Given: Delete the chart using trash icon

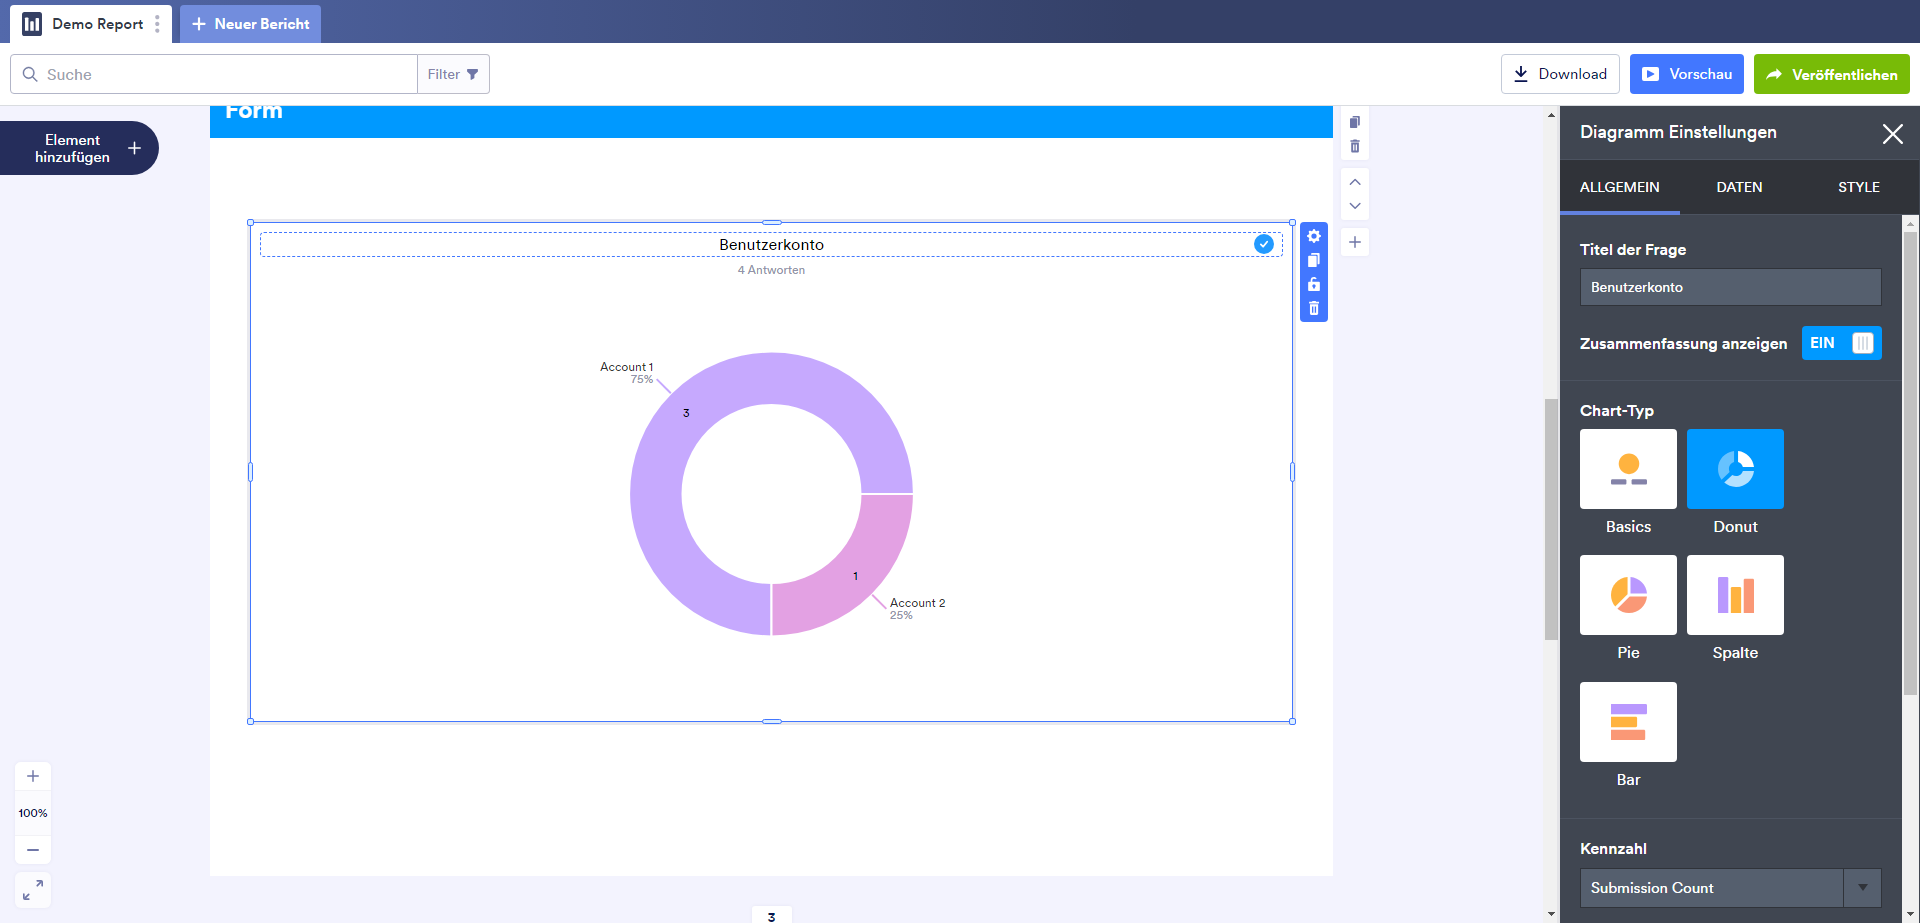Looking at the screenshot, I should pyautogui.click(x=1314, y=309).
